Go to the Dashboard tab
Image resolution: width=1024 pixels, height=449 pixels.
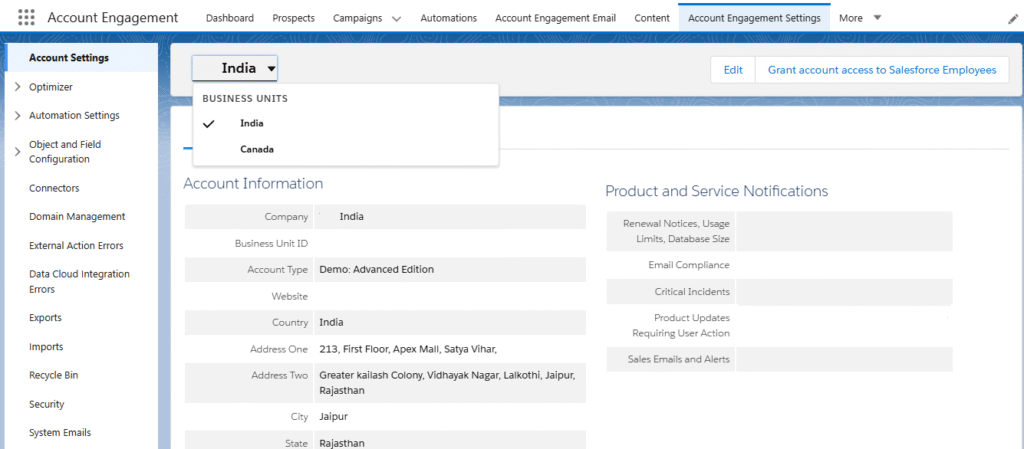(x=230, y=18)
